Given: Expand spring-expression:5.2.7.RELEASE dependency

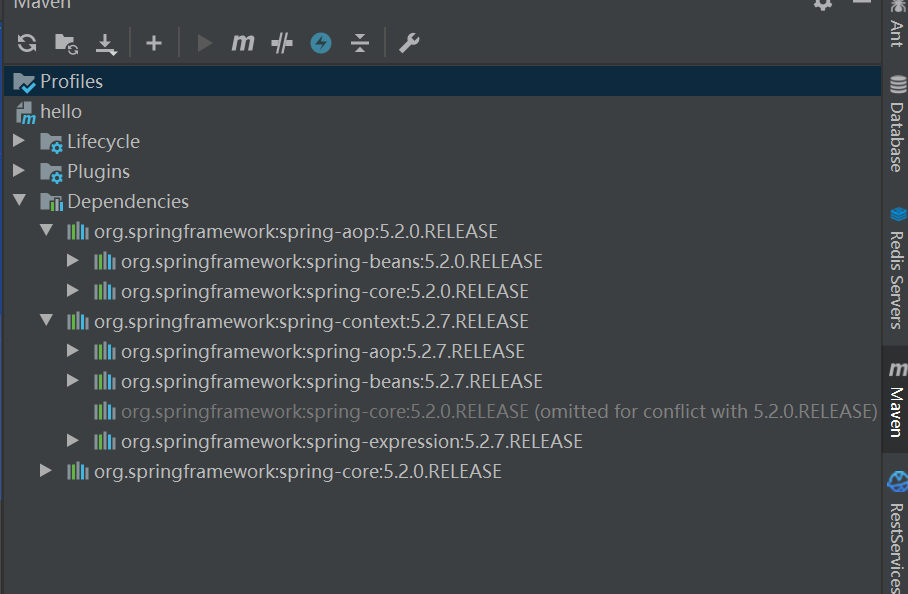Looking at the screenshot, I should (x=72, y=441).
